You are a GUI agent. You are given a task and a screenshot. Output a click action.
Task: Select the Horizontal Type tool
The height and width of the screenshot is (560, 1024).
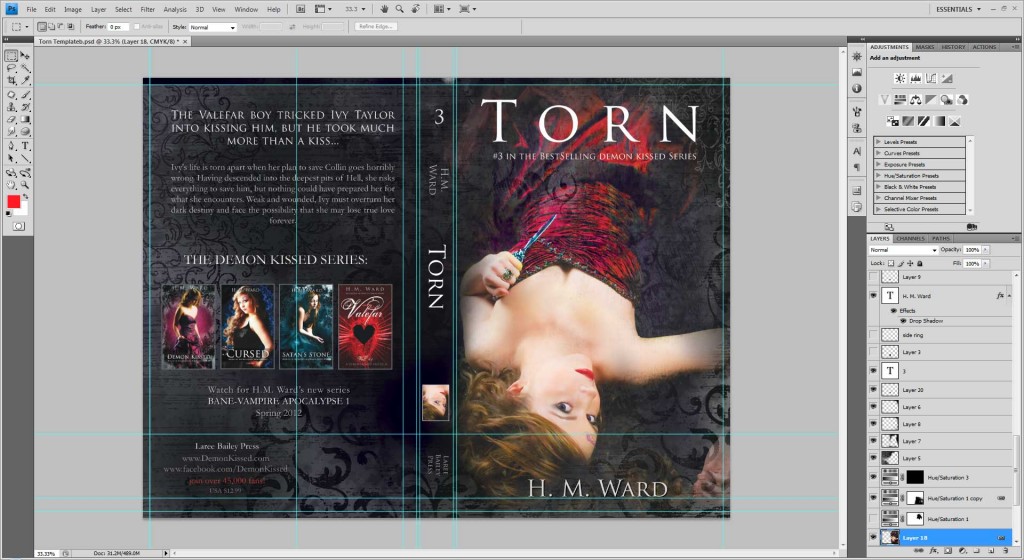[x=25, y=146]
